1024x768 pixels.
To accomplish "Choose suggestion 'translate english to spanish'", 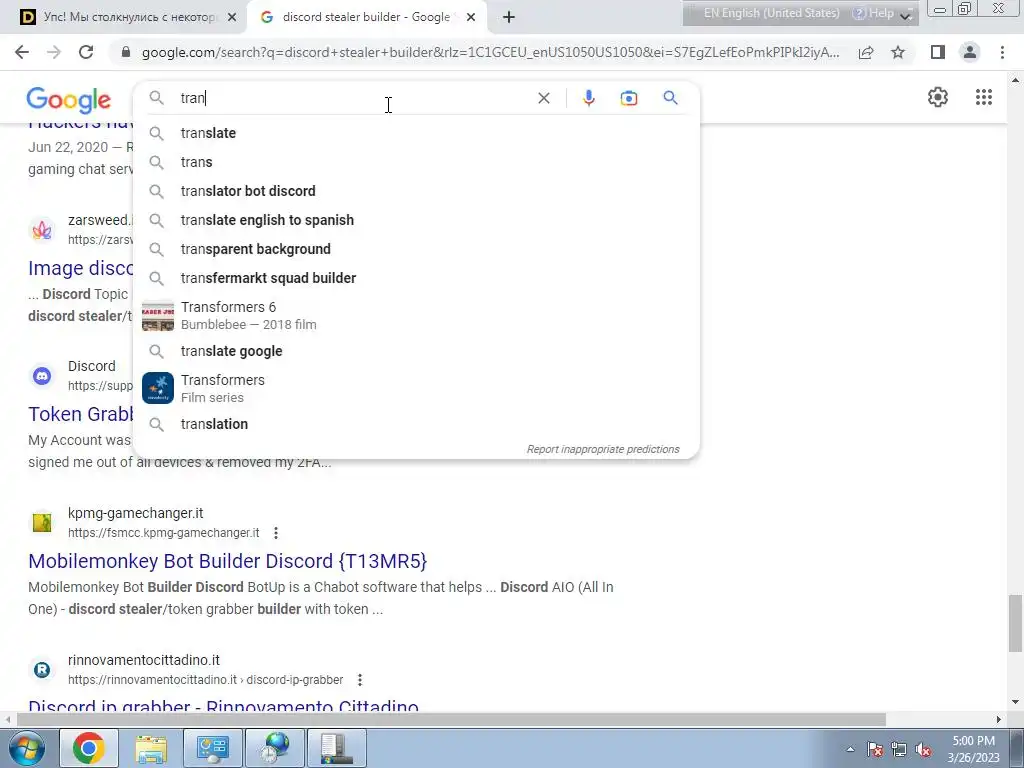I will point(416,220).
